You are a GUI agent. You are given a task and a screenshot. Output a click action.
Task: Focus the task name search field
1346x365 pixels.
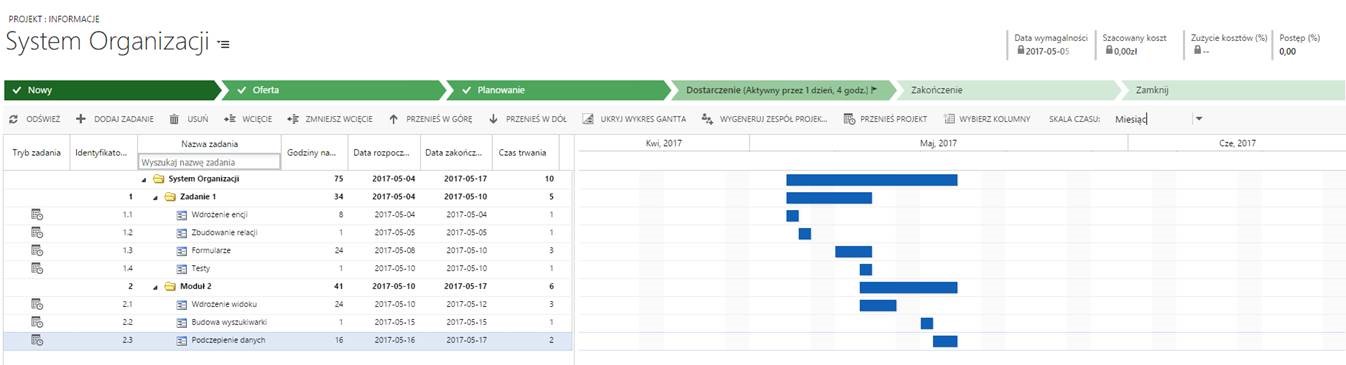(x=208, y=161)
